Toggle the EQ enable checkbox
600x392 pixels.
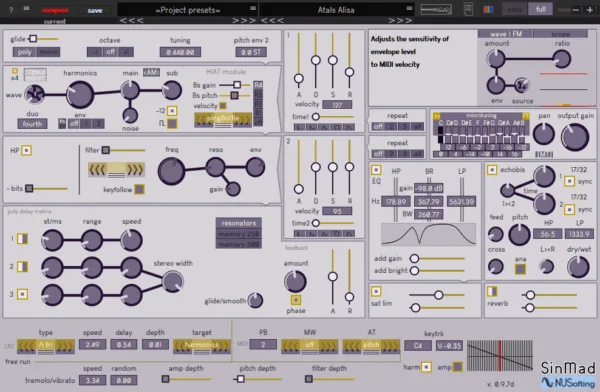pyautogui.click(x=376, y=170)
